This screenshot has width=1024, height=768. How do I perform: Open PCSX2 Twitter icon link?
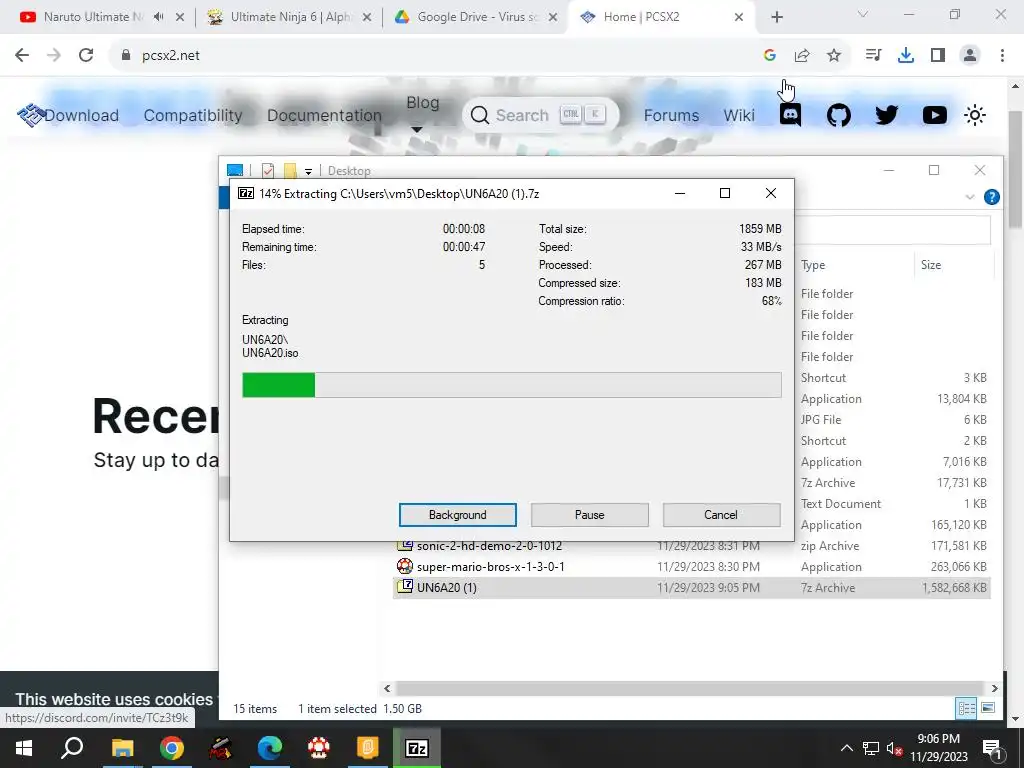coord(886,116)
